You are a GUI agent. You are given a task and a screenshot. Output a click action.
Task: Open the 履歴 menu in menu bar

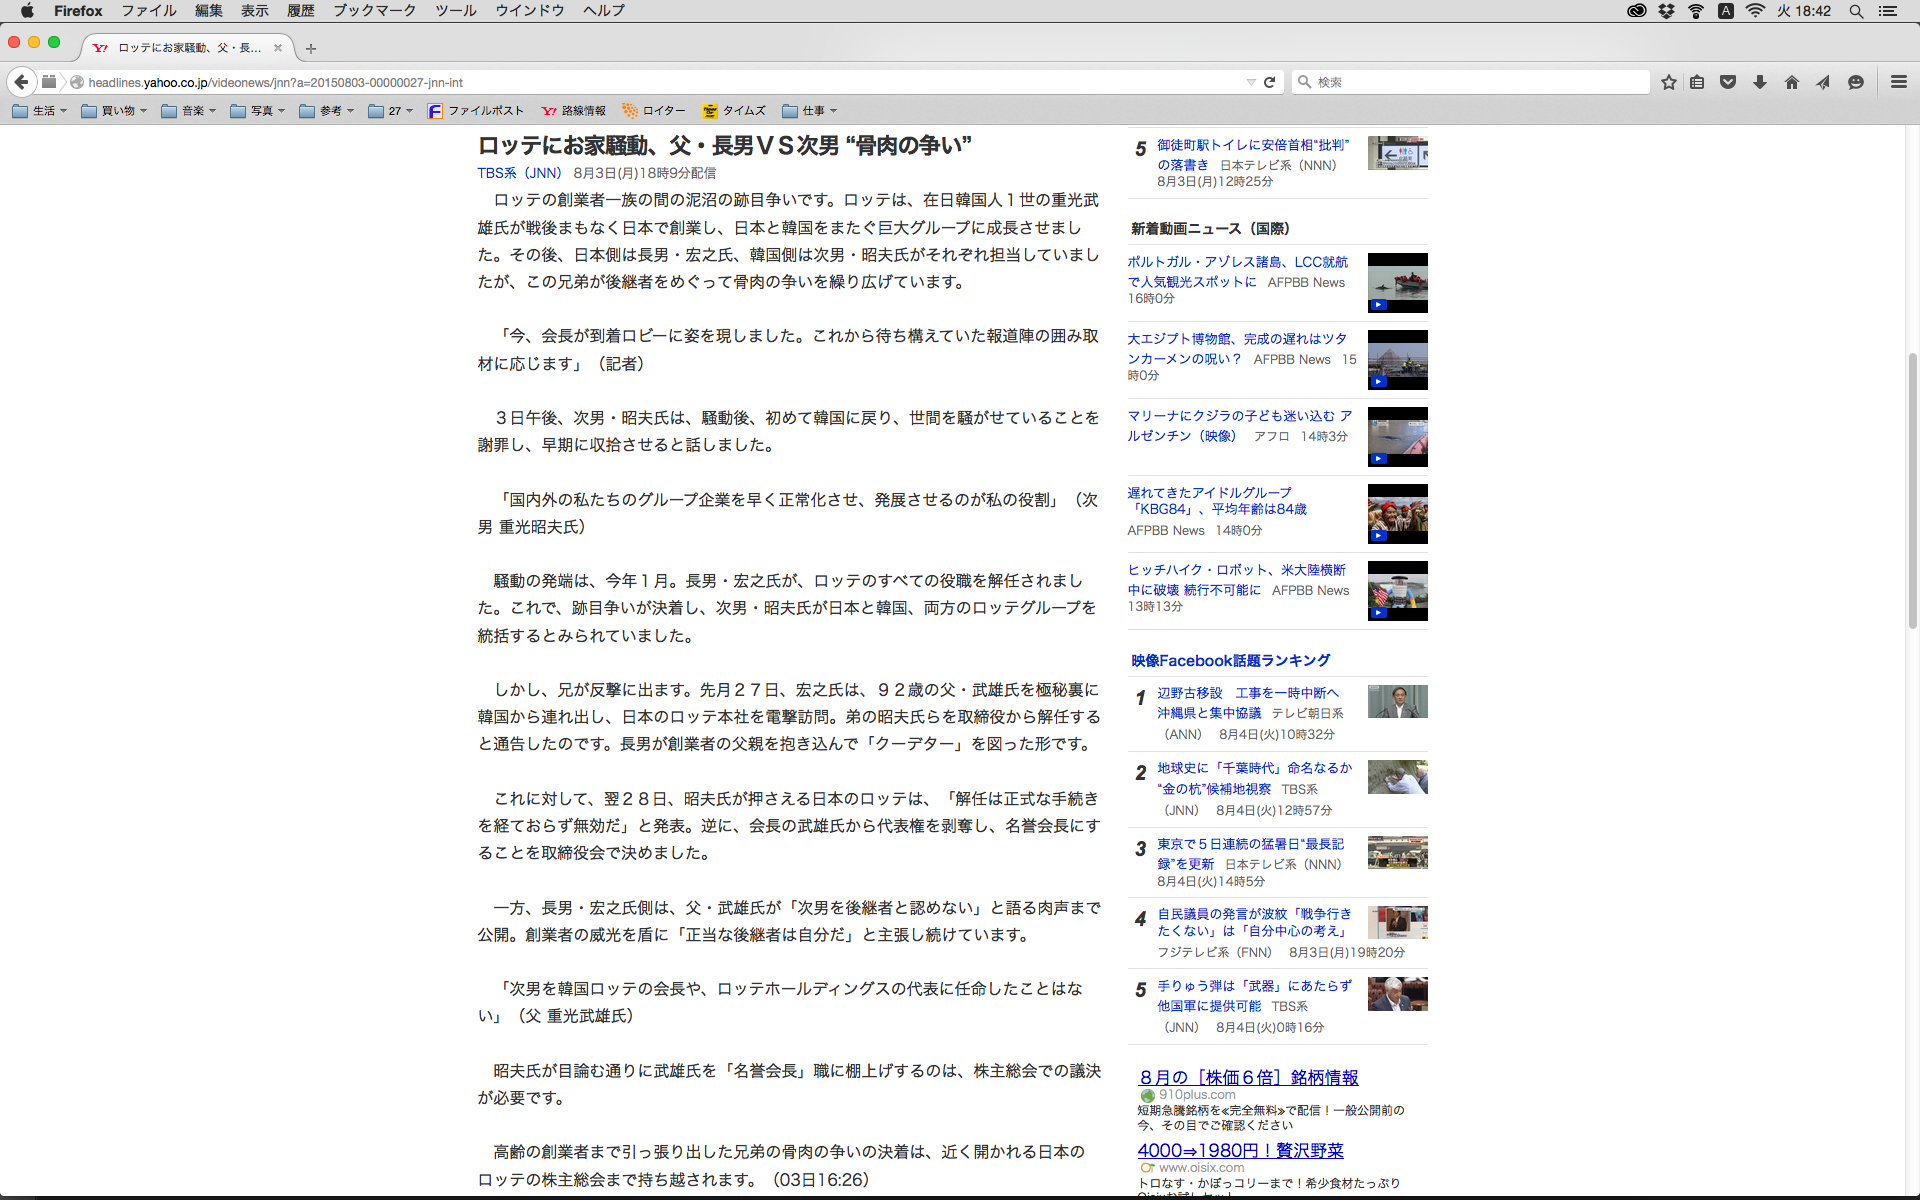point(300,11)
